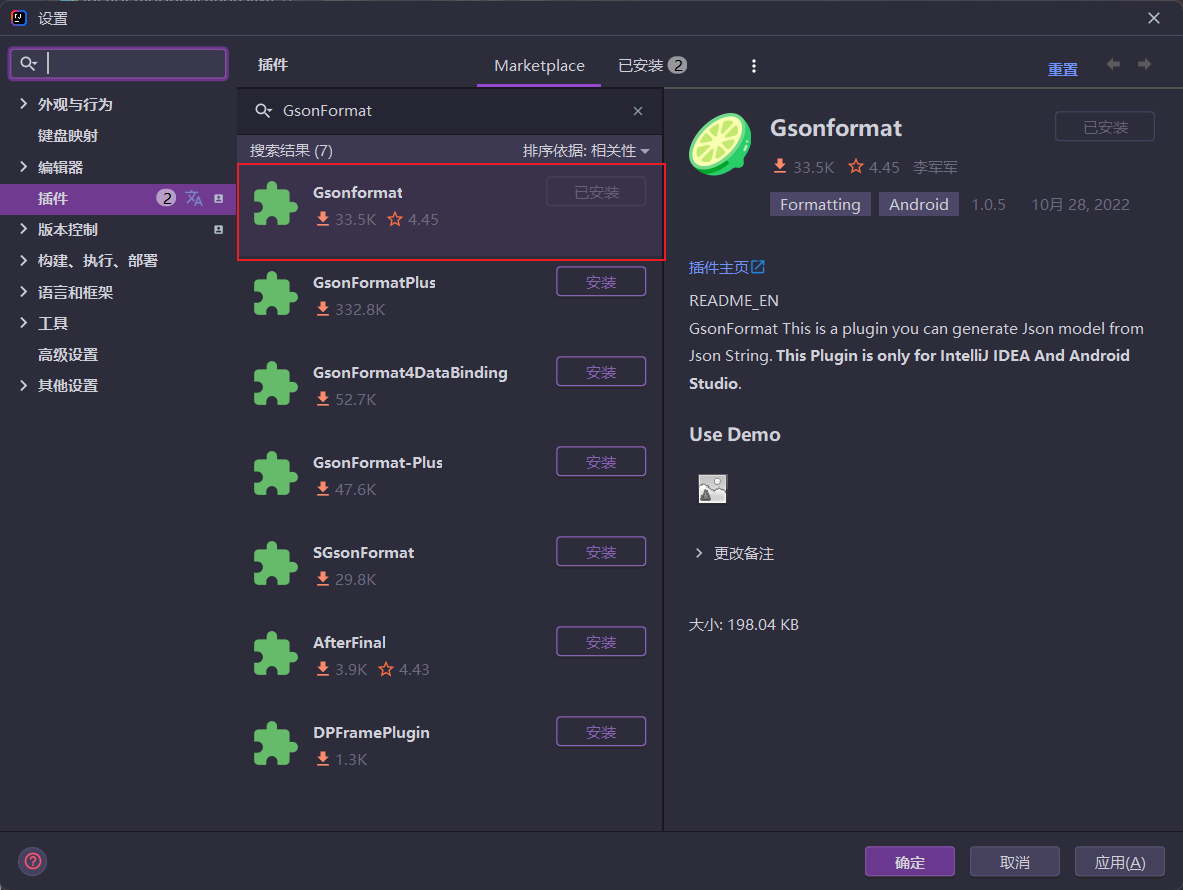1183x890 pixels.
Task: Select 高级设置 in settings tree
Action: click(68, 354)
